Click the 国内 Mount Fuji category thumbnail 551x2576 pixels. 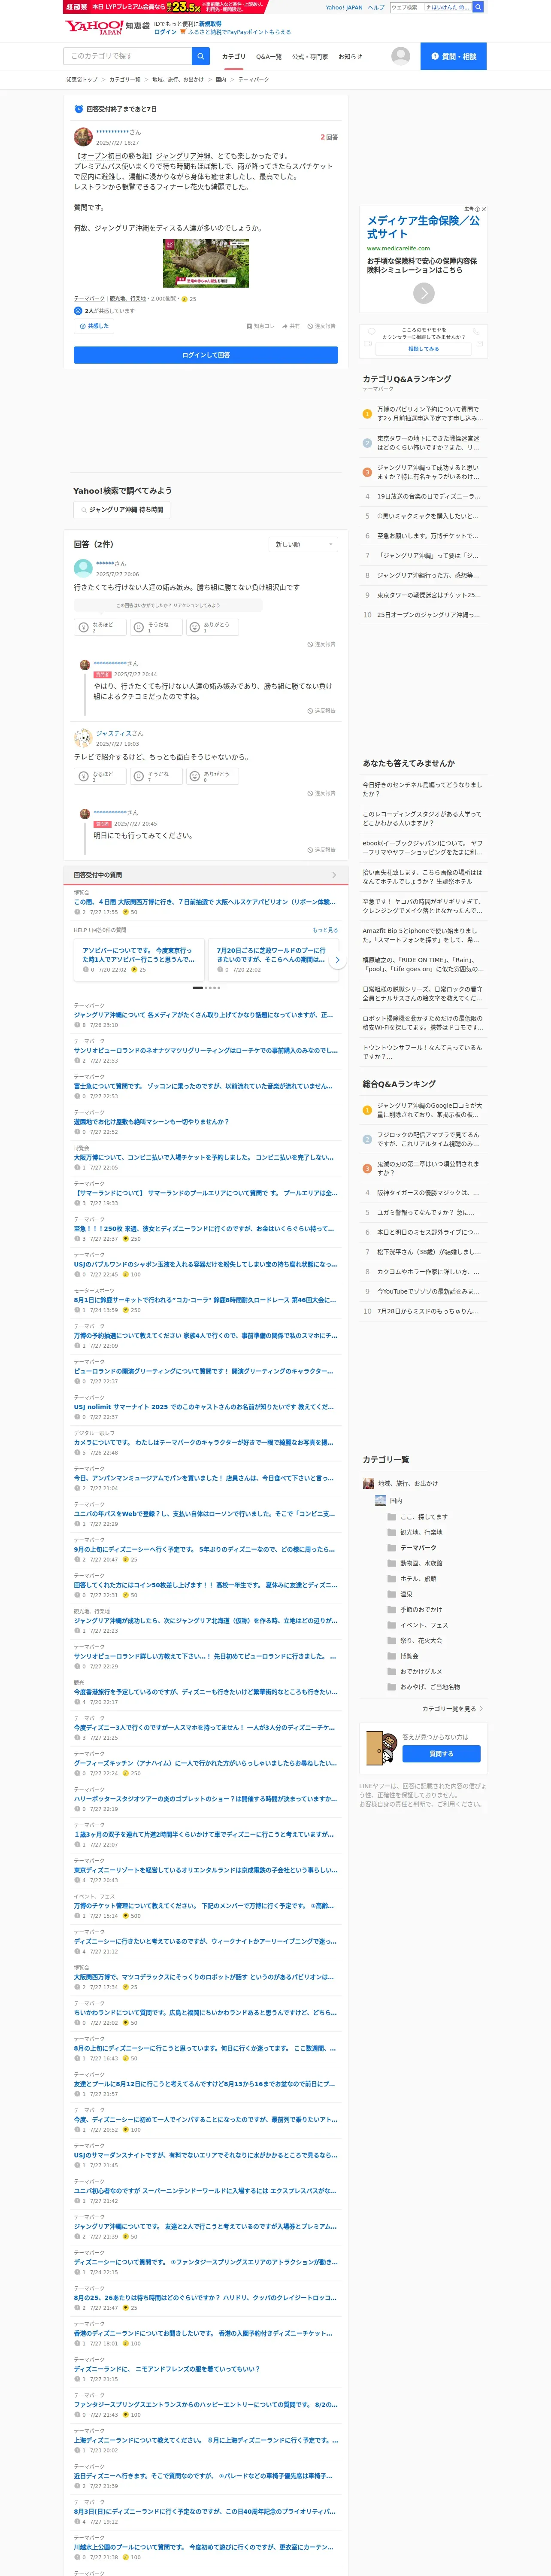pyautogui.click(x=381, y=1500)
